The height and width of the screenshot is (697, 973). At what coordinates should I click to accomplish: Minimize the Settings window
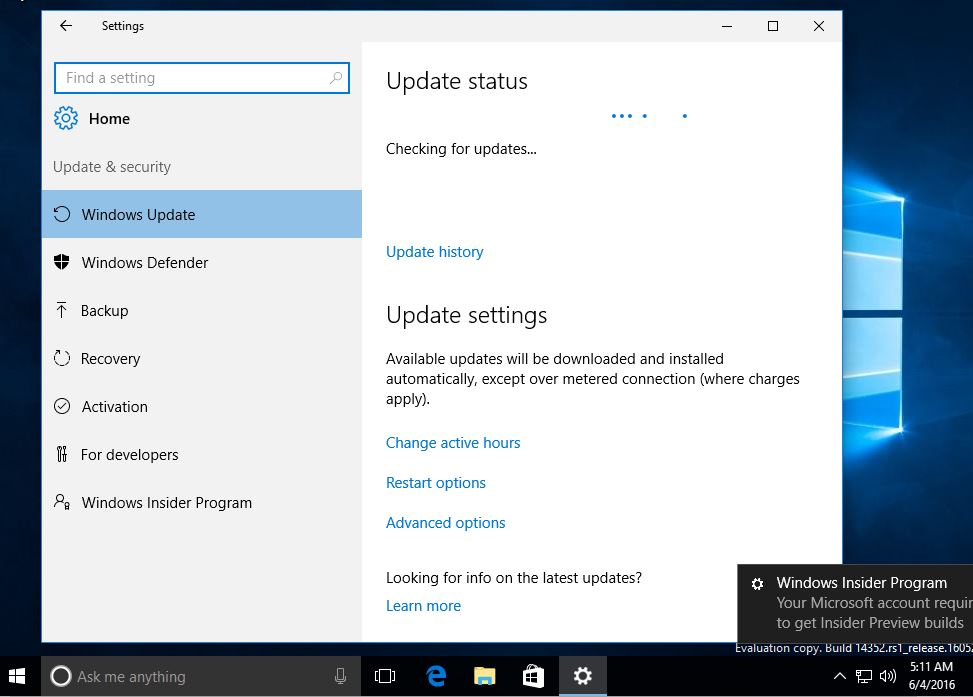(x=727, y=25)
